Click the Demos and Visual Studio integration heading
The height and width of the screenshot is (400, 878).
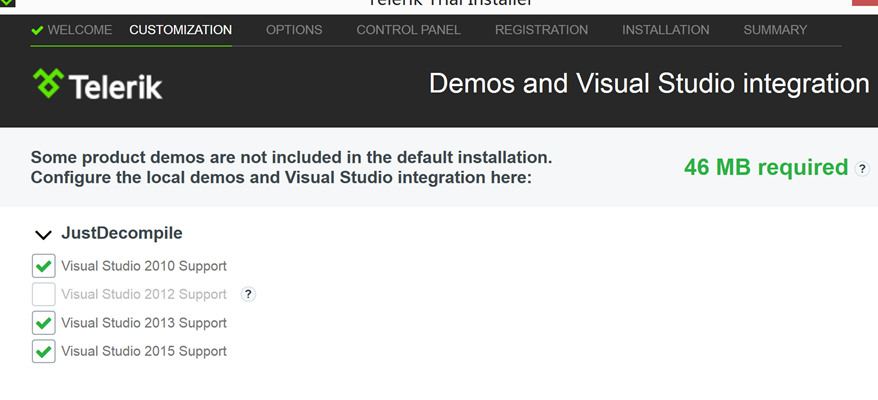648,84
